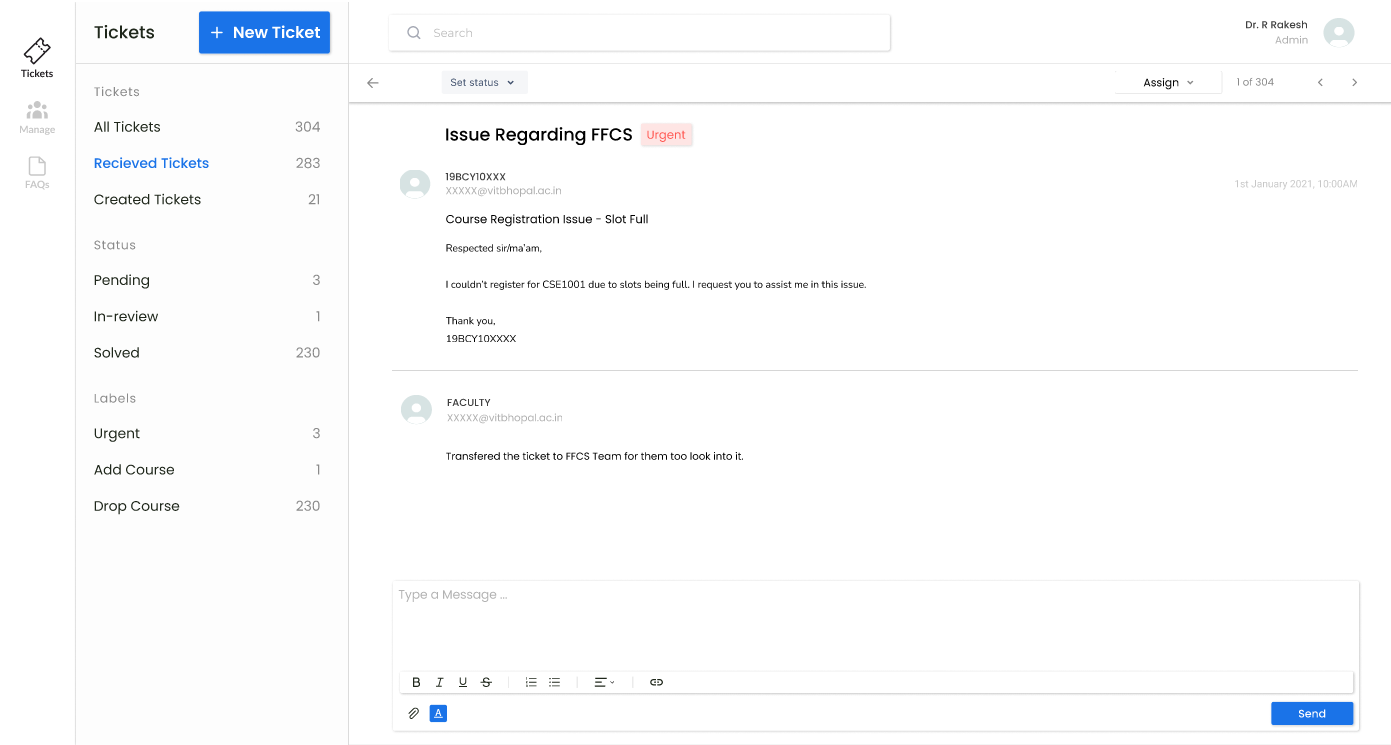Click the sender ID 19BCY10XXX
Viewport: 1391px width, 745px height.
click(x=475, y=177)
